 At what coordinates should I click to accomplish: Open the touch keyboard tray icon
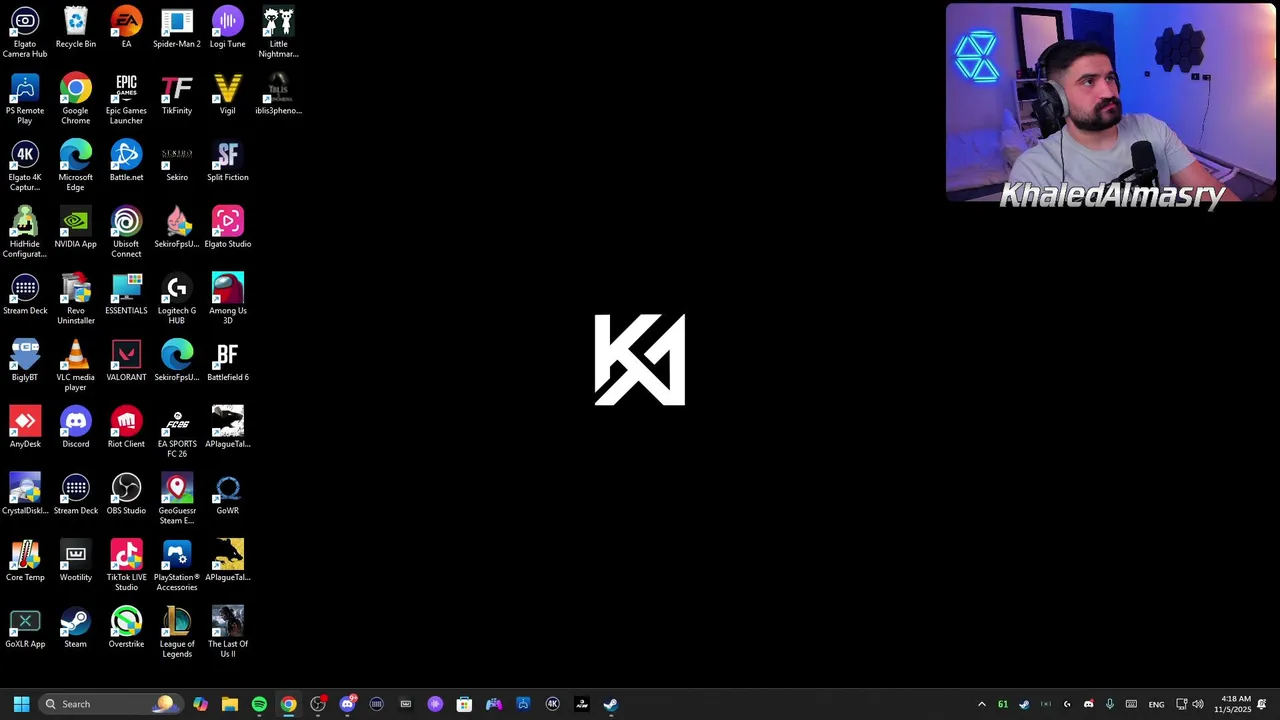click(1131, 704)
